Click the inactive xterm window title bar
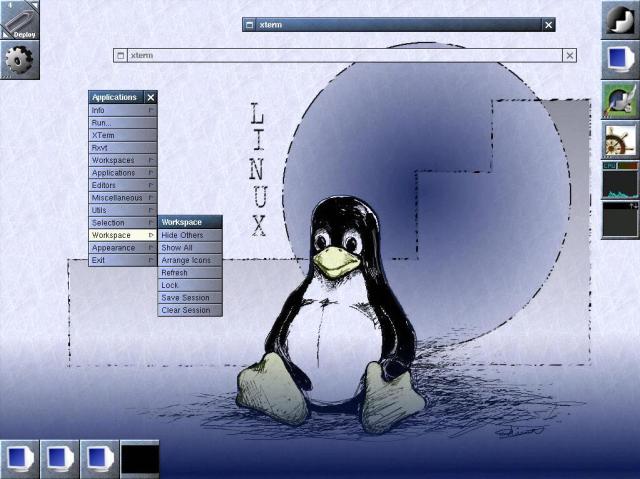This screenshot has width=640, height=479. 340,56
